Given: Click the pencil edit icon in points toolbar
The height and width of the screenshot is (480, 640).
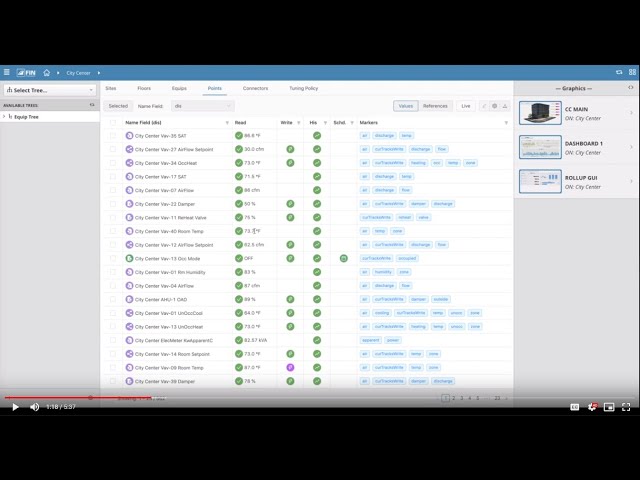Looking at the screenshot, I should (x=484, y=106).
